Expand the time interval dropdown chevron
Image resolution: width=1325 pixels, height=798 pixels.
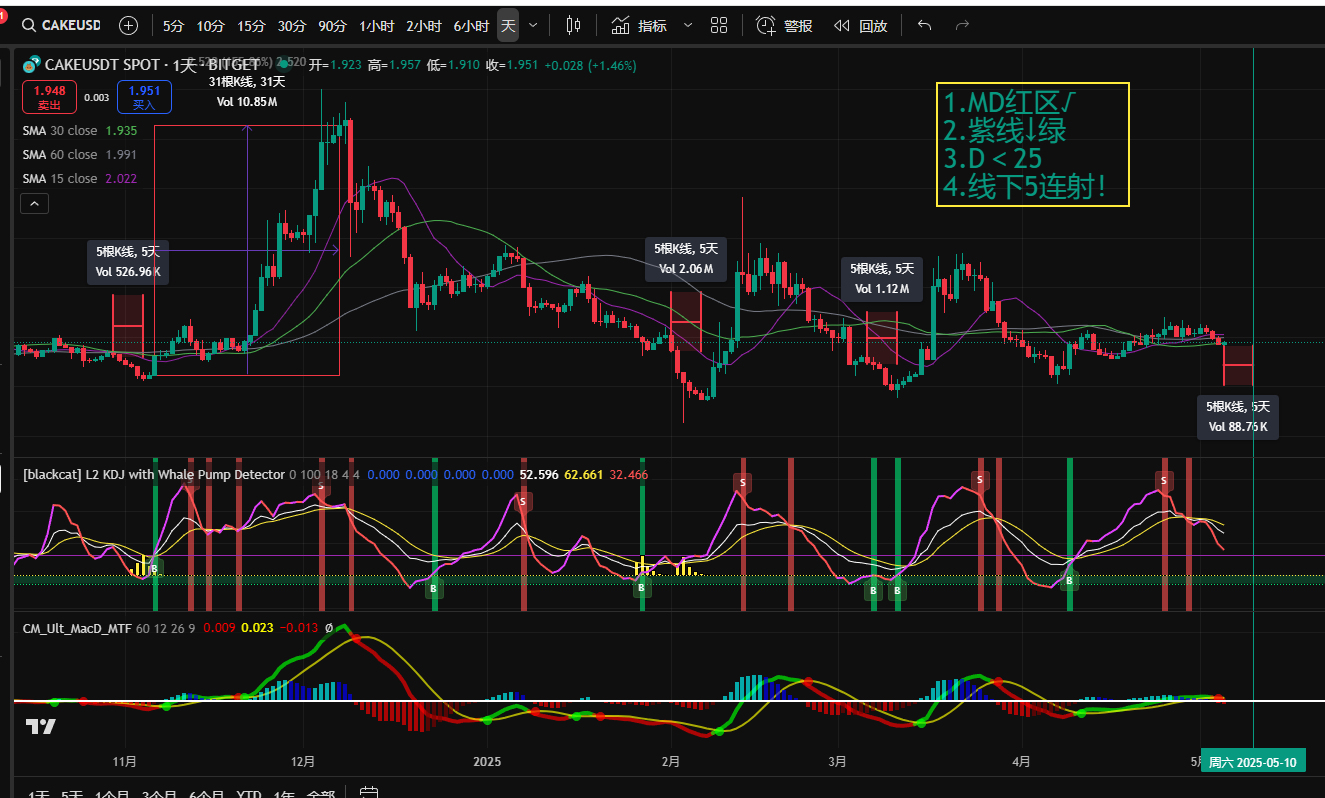pyautogui.click(x=532, y=25)
